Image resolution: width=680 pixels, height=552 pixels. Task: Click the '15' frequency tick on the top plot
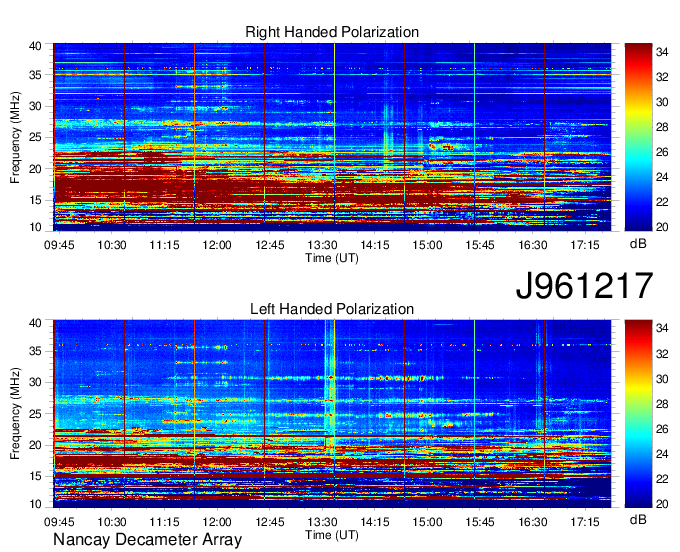tap(36, 200)
